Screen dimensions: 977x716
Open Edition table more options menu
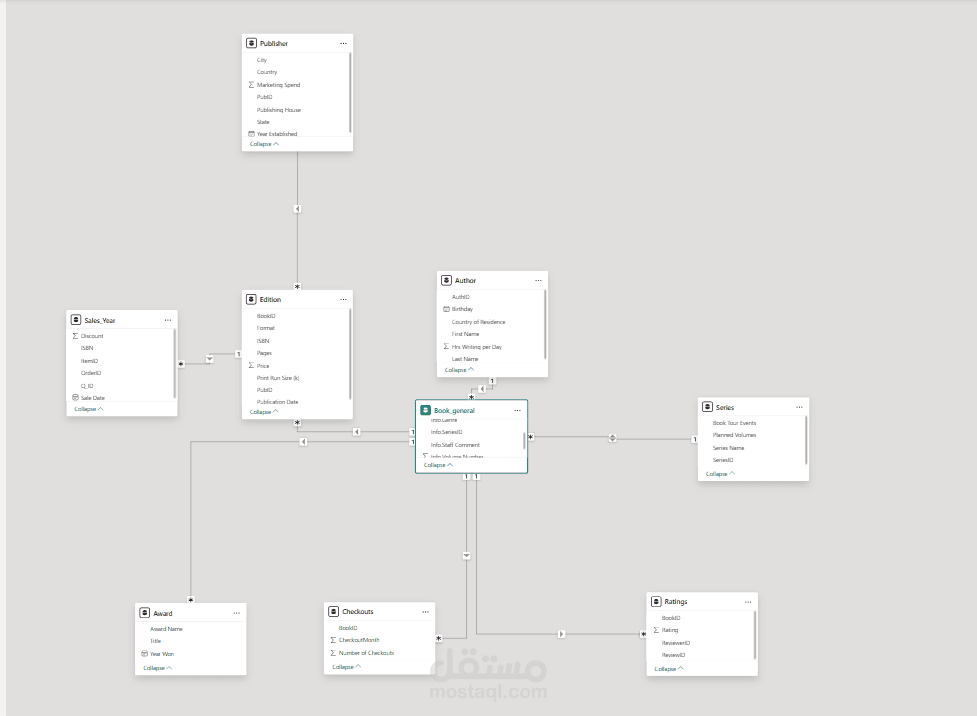click(343, 300)
